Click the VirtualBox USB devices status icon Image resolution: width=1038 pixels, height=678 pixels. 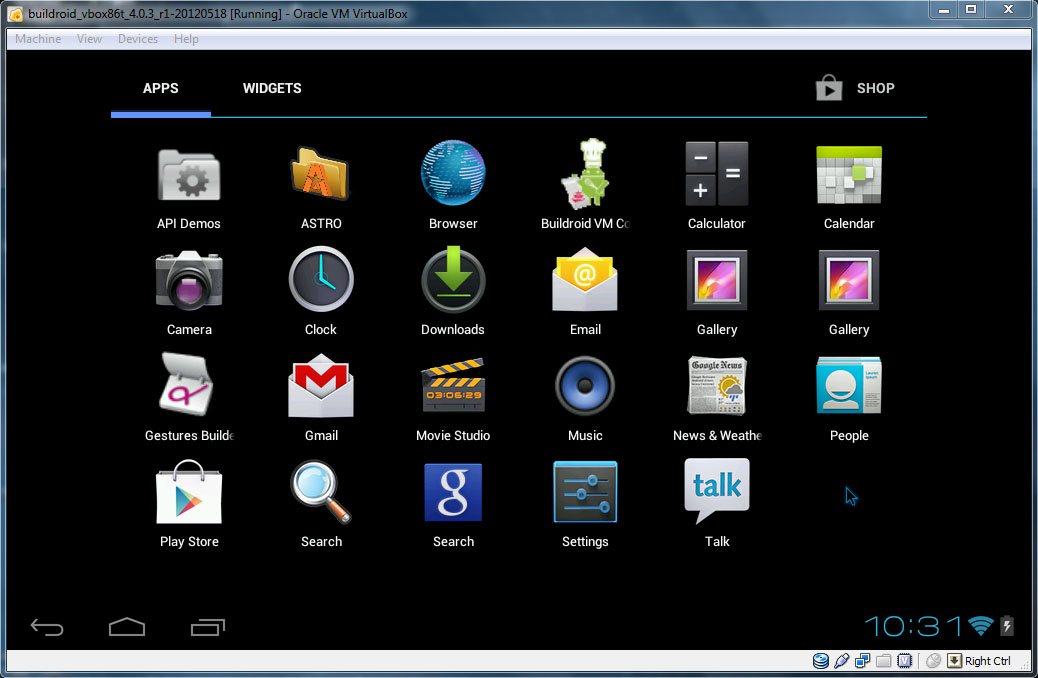pos(841,661)
